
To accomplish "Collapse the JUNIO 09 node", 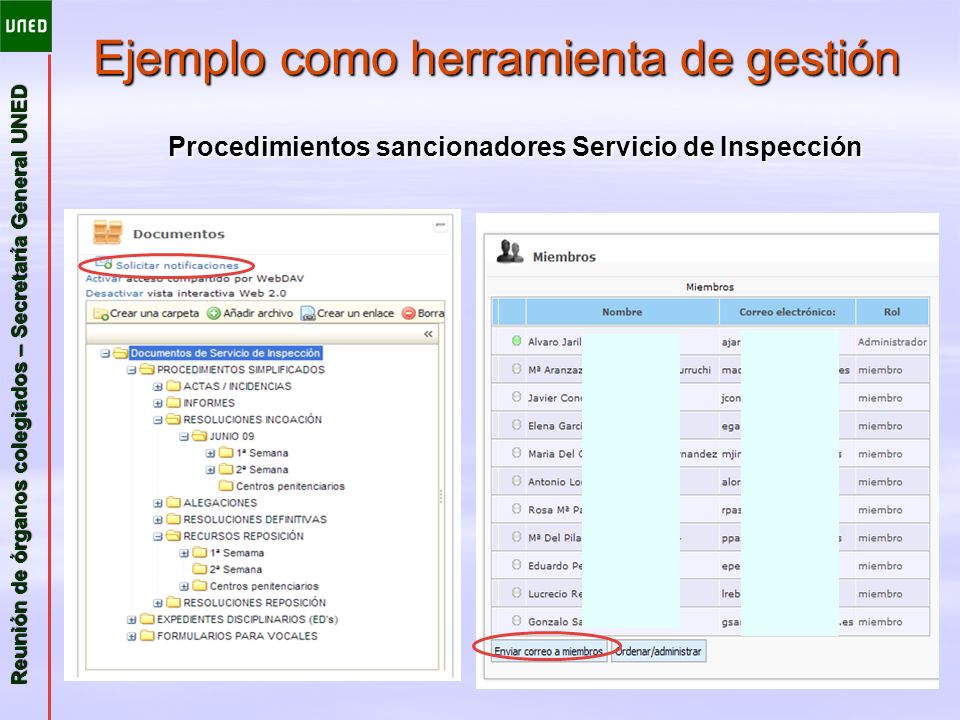I will pyautogui.click(x=184, y=437).
